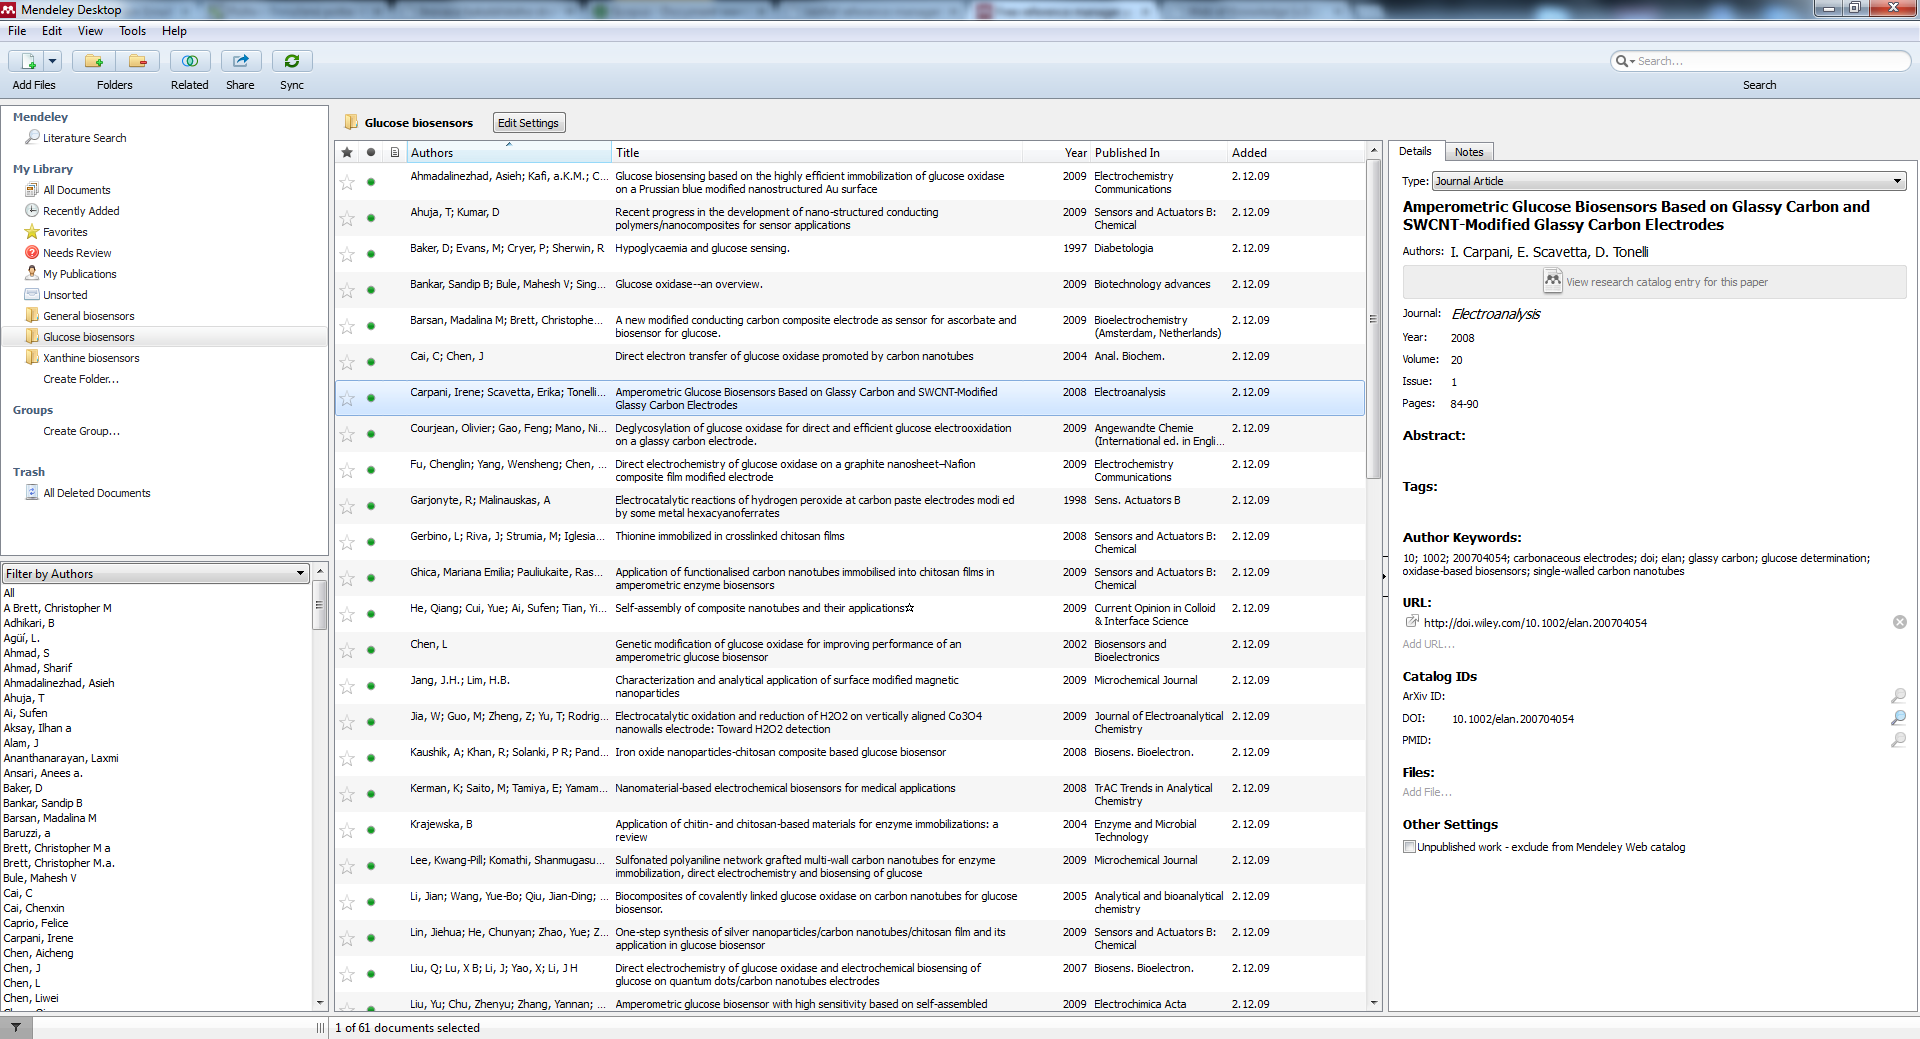Toggle favorite star for Ahmadalinezhad row
The image size is (1920, 1039).
(347, 182)
